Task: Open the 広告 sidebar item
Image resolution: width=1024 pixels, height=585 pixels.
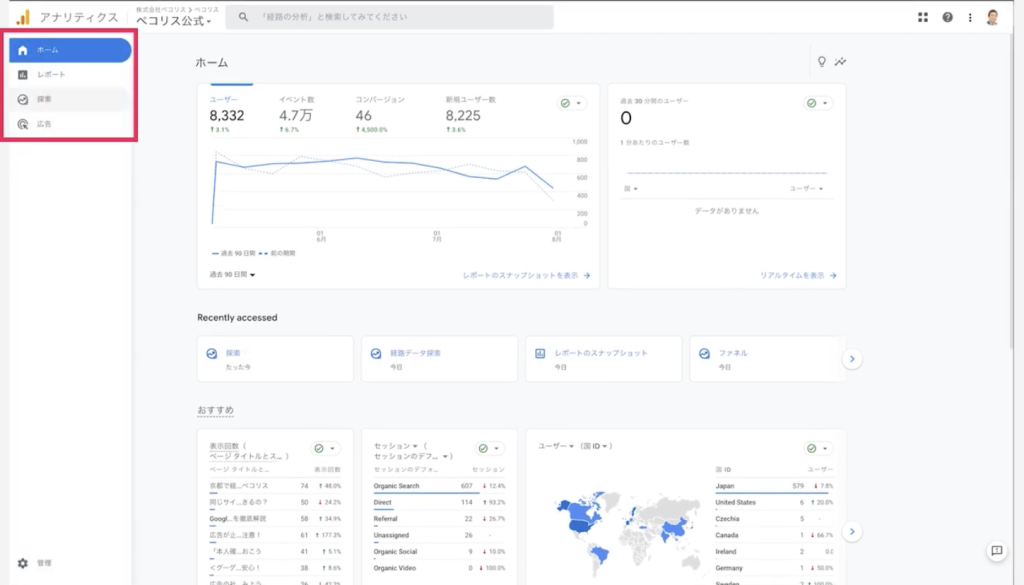Action: point(70,124)
